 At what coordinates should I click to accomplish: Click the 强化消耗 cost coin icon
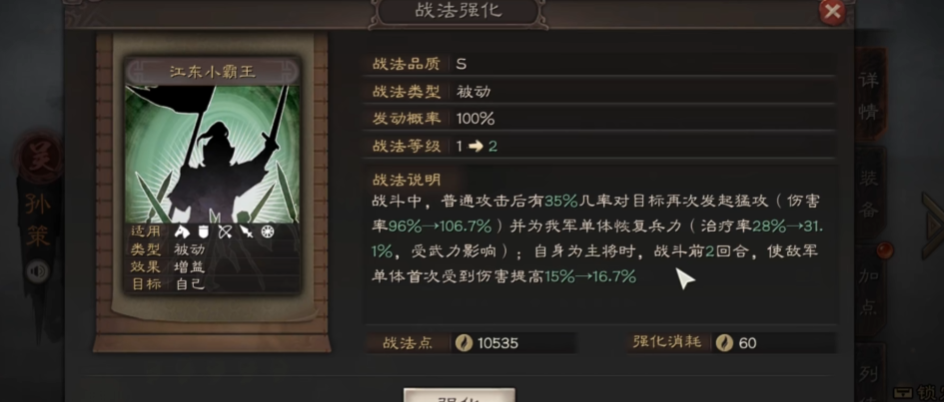(x=724, y=343)
